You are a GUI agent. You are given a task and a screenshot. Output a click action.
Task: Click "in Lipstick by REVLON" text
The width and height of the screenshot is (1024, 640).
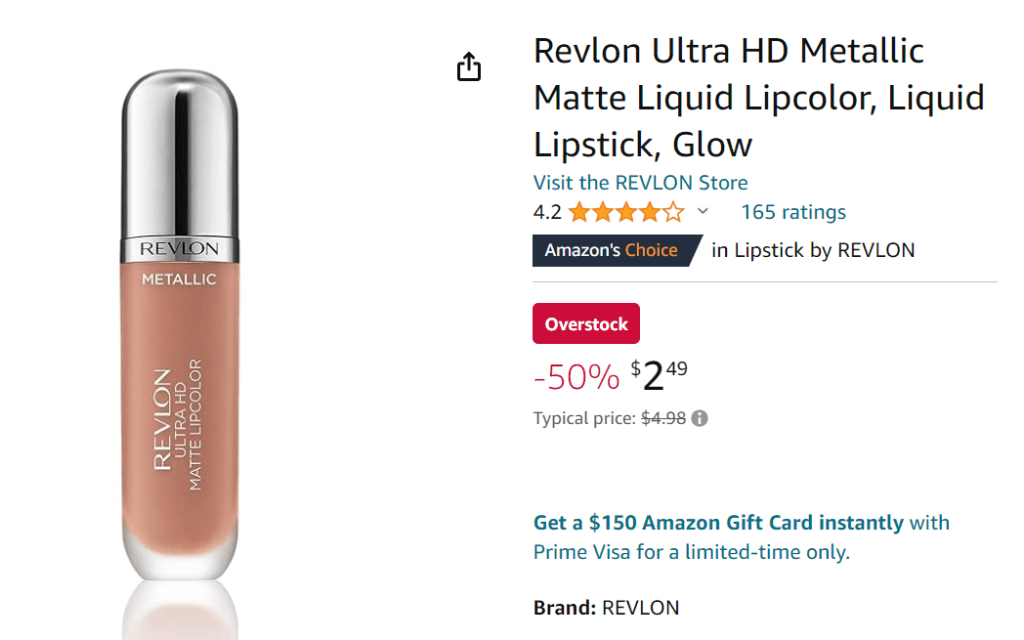813,250
